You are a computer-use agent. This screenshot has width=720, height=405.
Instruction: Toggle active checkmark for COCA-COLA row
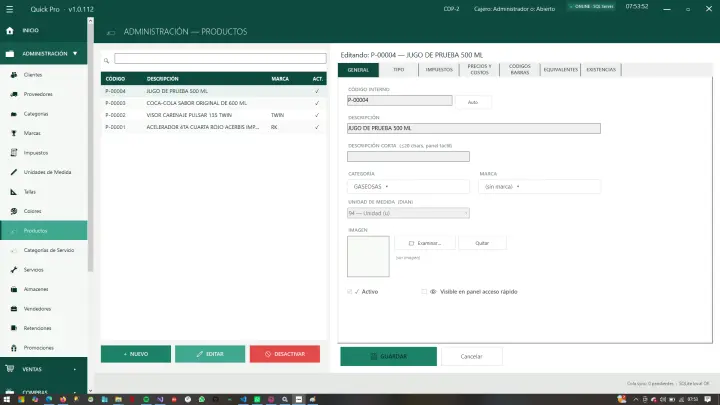tap(317, 103)
